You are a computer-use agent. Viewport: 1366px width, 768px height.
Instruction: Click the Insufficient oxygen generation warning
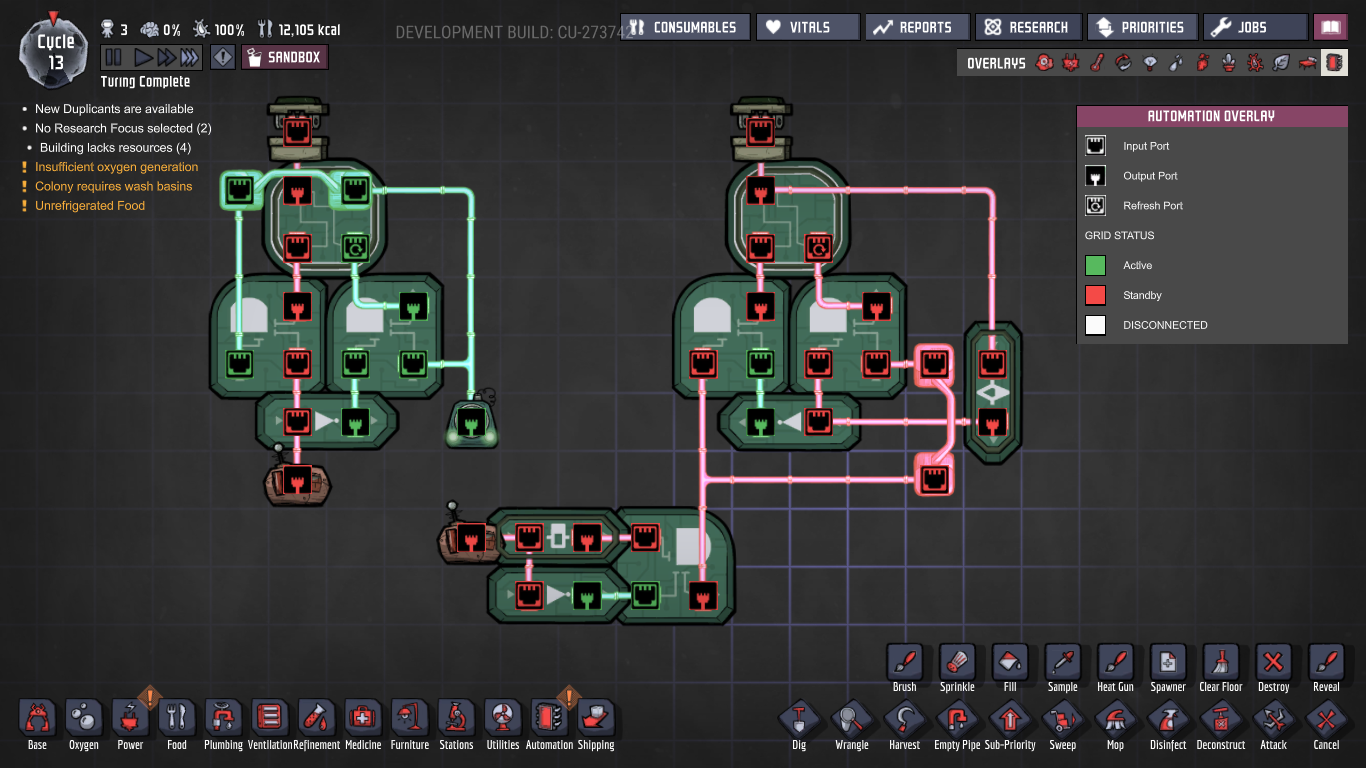click(x=116, y=167)
